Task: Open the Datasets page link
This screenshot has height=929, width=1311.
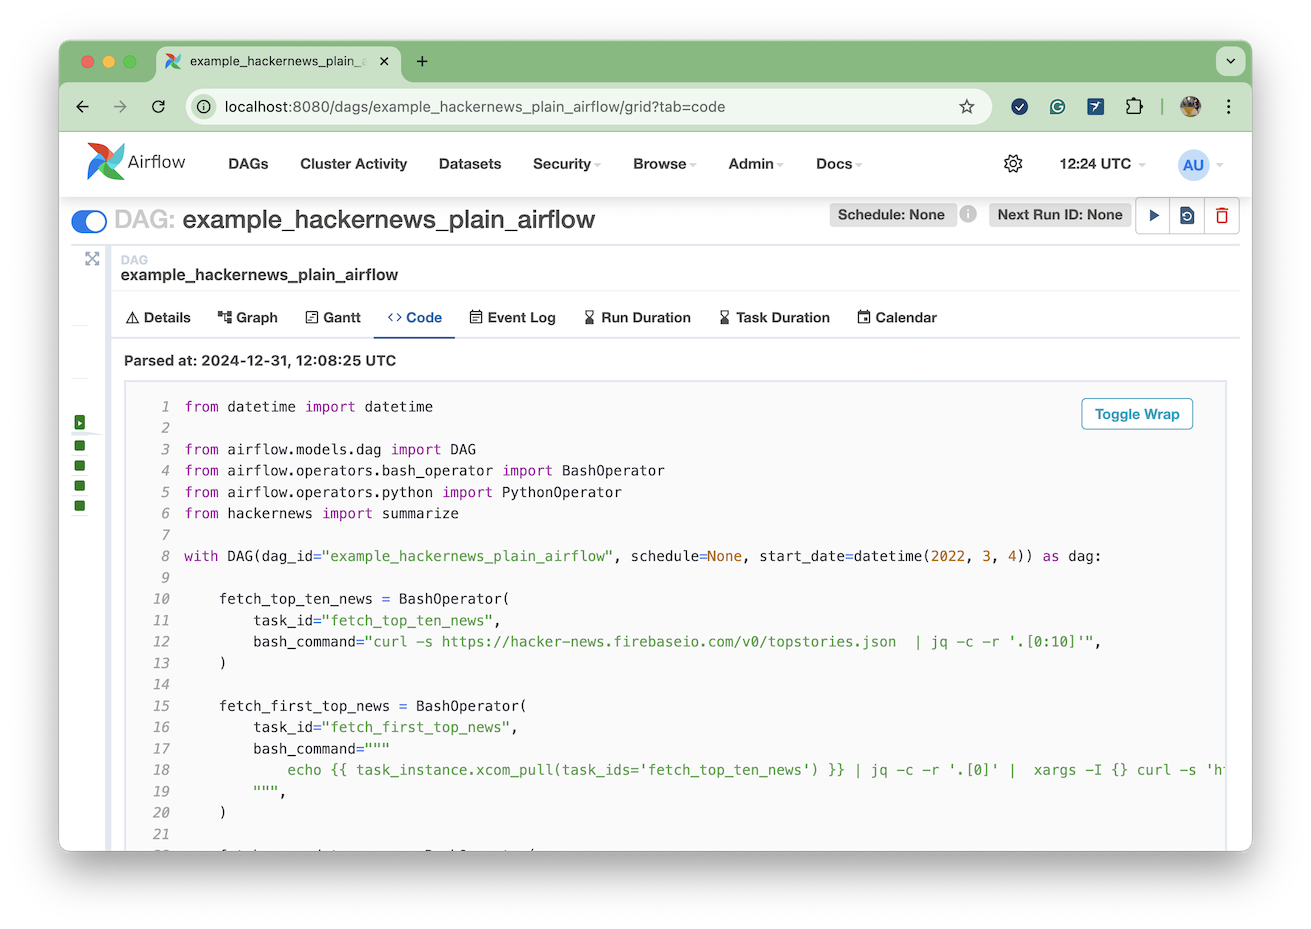Action: click(x=470, y=164)
